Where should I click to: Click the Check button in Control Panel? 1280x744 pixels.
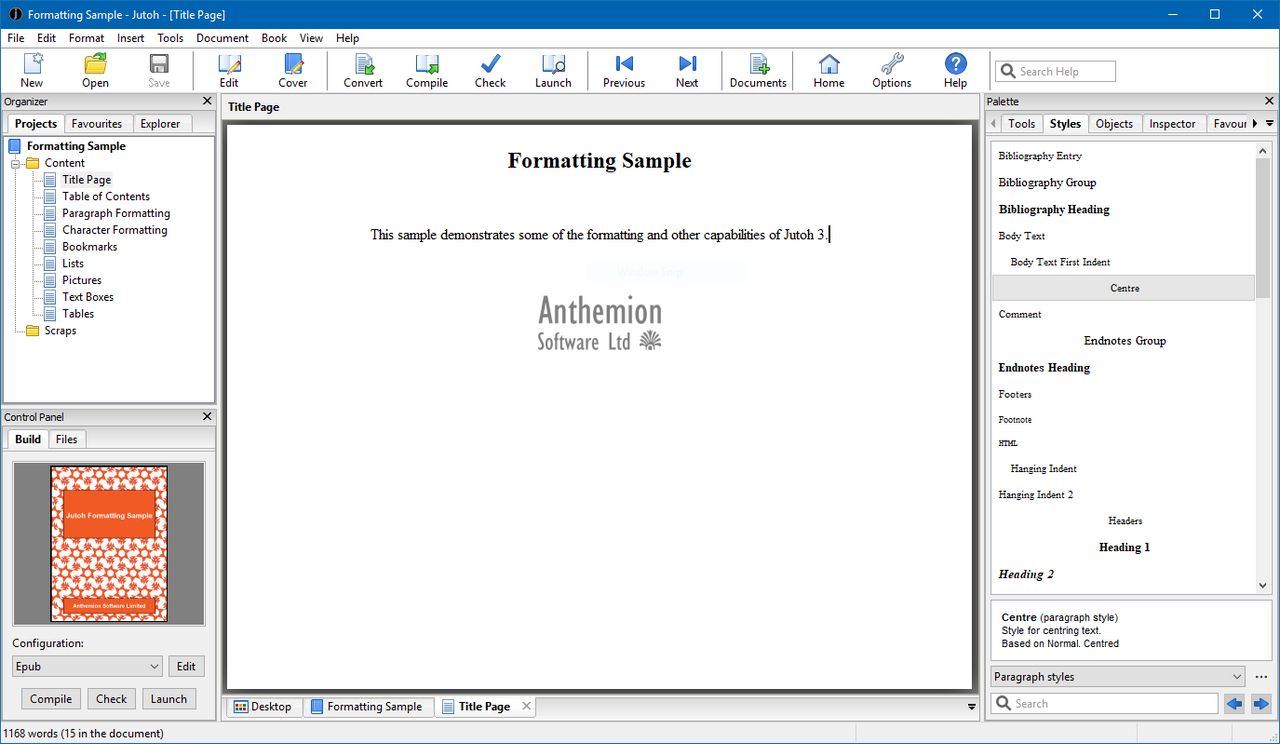click(x=112, y=699)
